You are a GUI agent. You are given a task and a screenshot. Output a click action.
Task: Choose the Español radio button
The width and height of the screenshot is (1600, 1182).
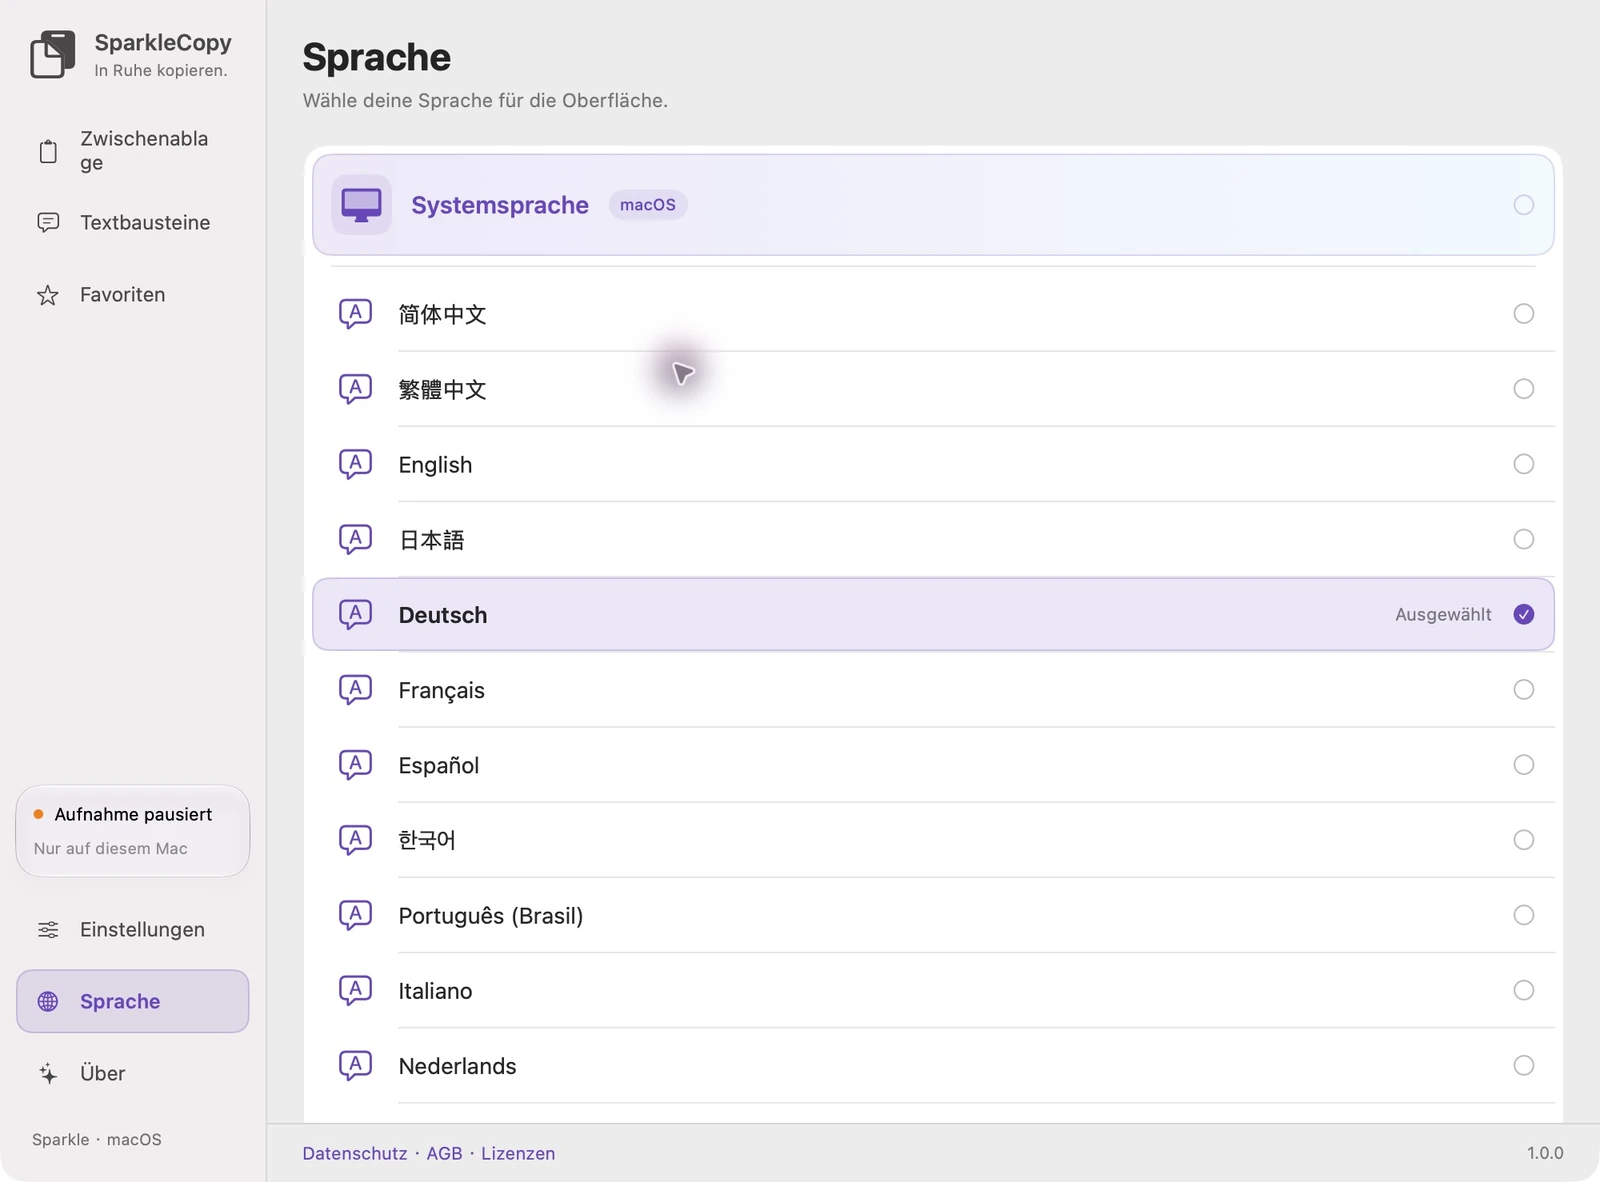[x=1523, y=765]
